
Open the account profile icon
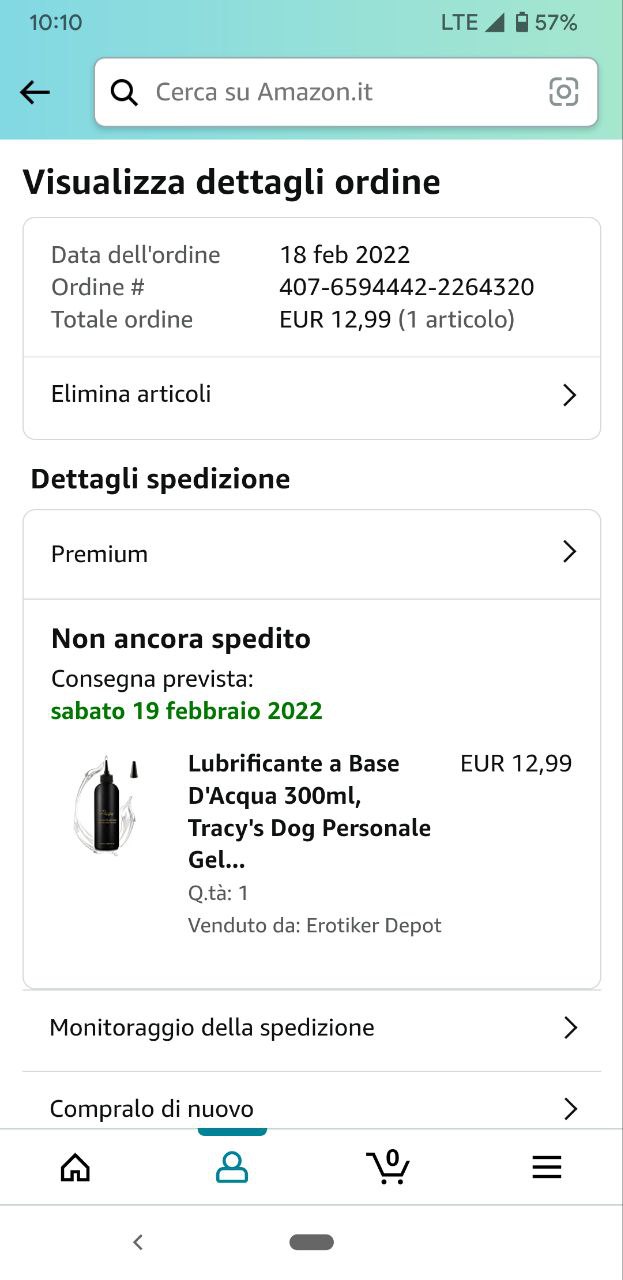click(232, 1167)
